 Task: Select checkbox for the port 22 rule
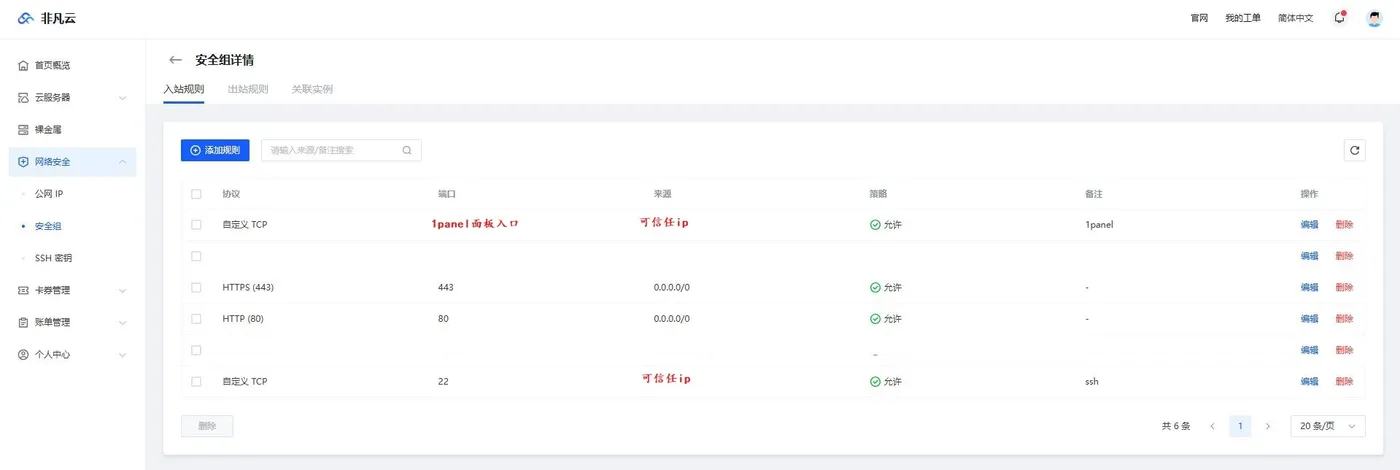tap(196, 381)
